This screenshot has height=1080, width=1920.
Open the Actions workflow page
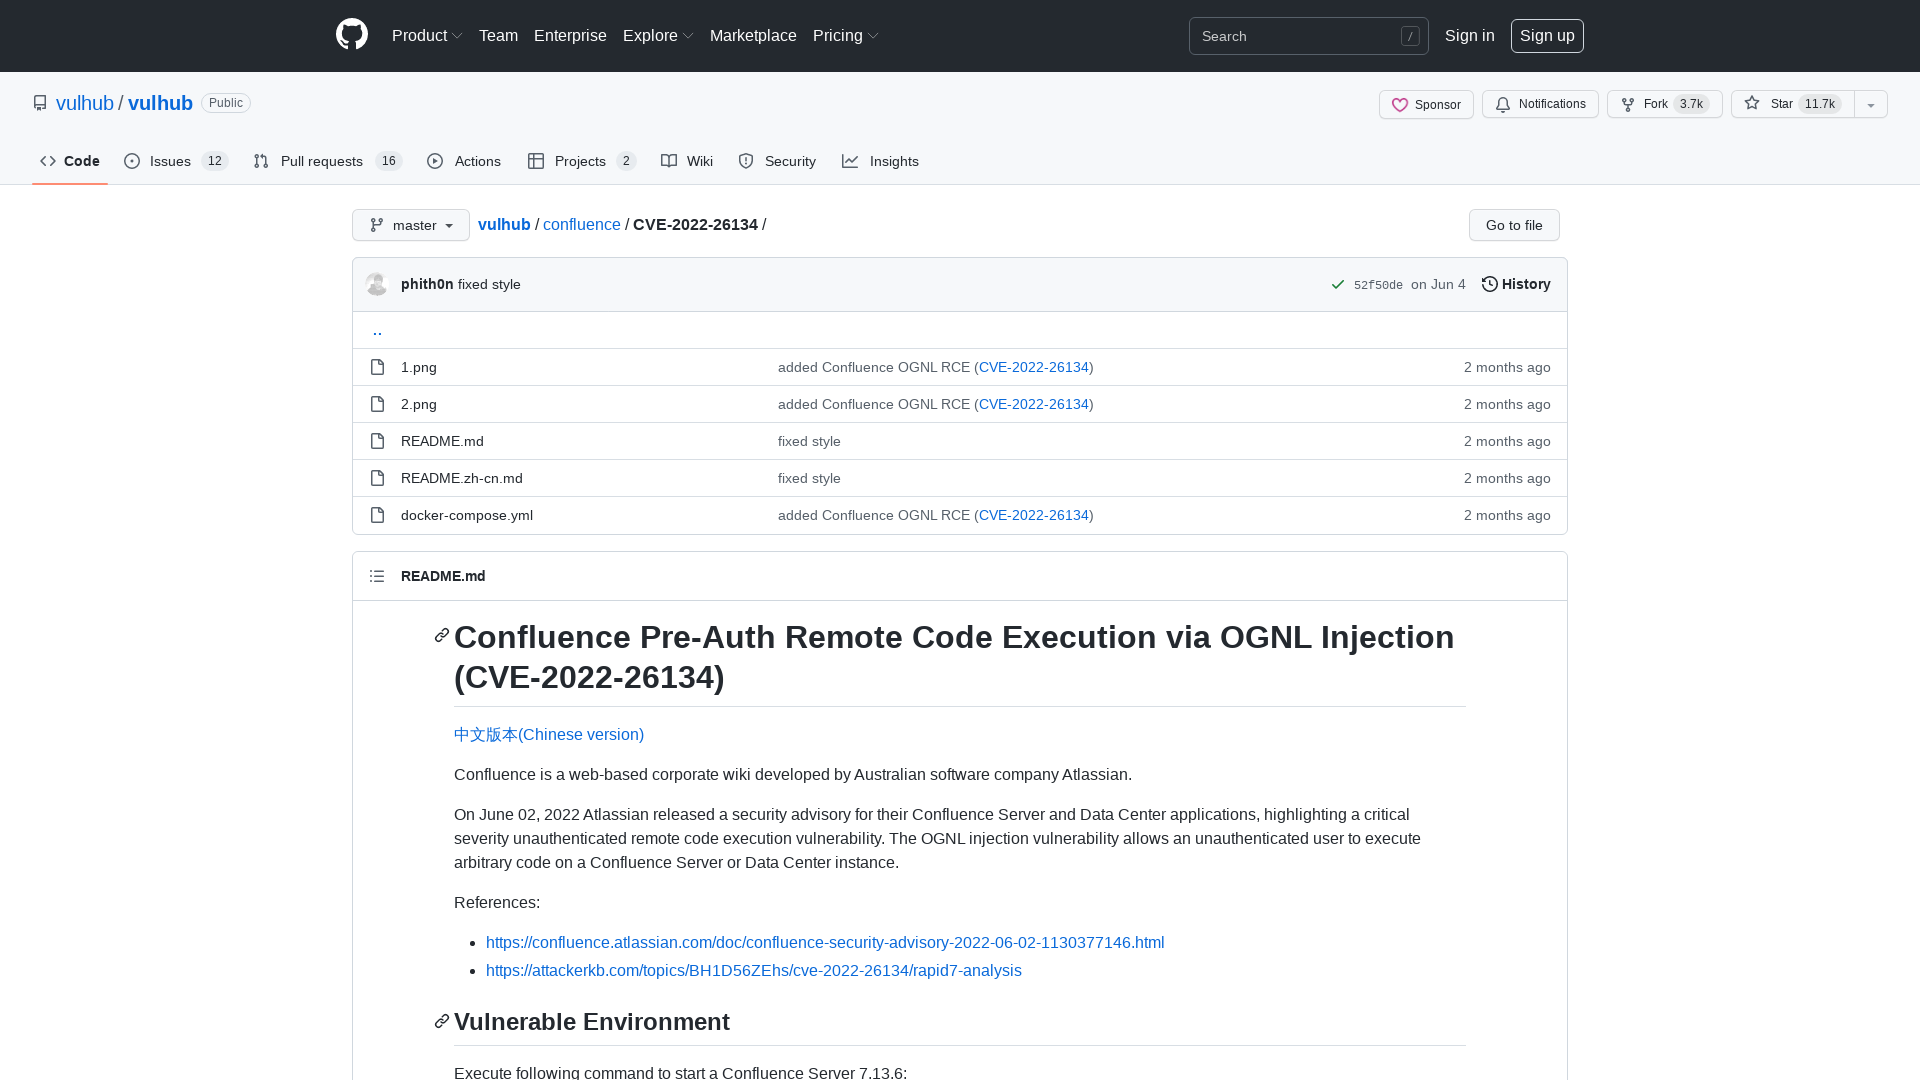[463, 161]
